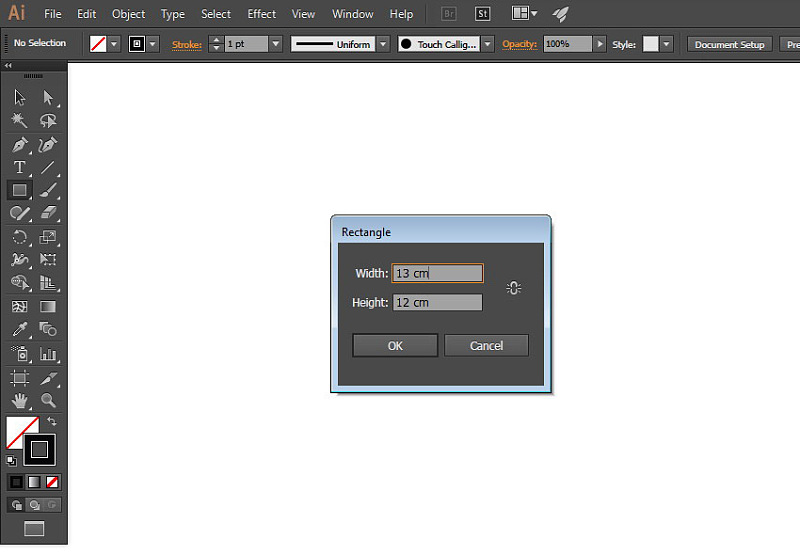Screen dimensions: 800x555
Task: Switch to Draw Inside mode
Action: 52,505
